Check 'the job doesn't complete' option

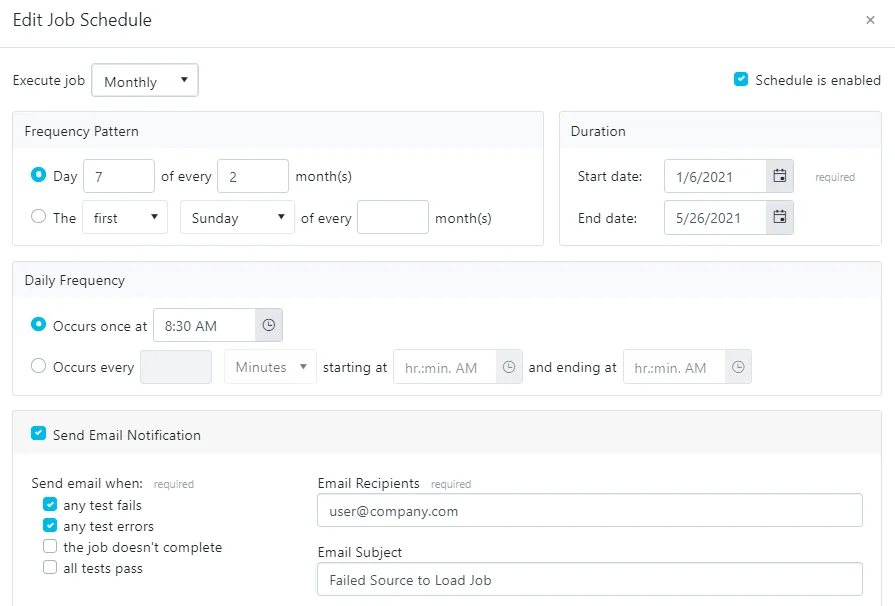pos(50,547)
